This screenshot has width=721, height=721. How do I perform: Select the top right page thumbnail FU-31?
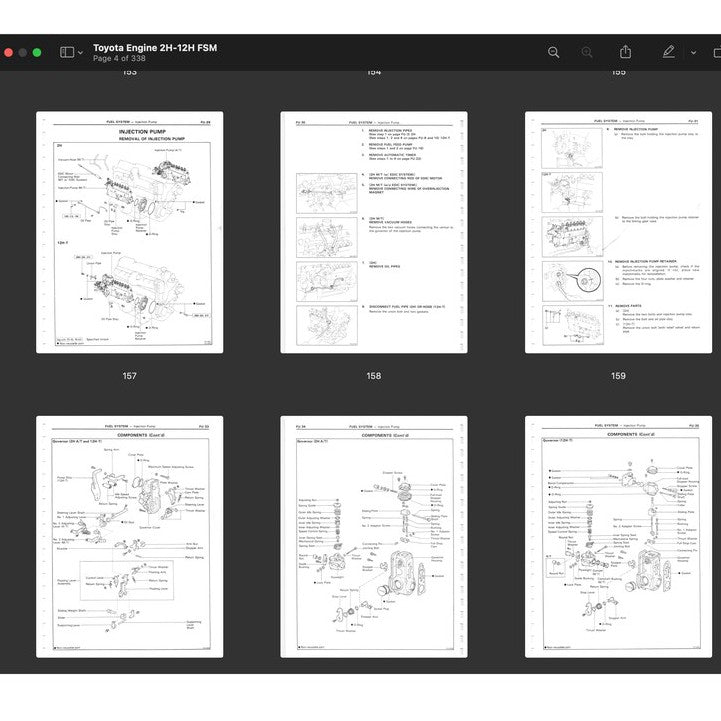[x=618, y=232]
